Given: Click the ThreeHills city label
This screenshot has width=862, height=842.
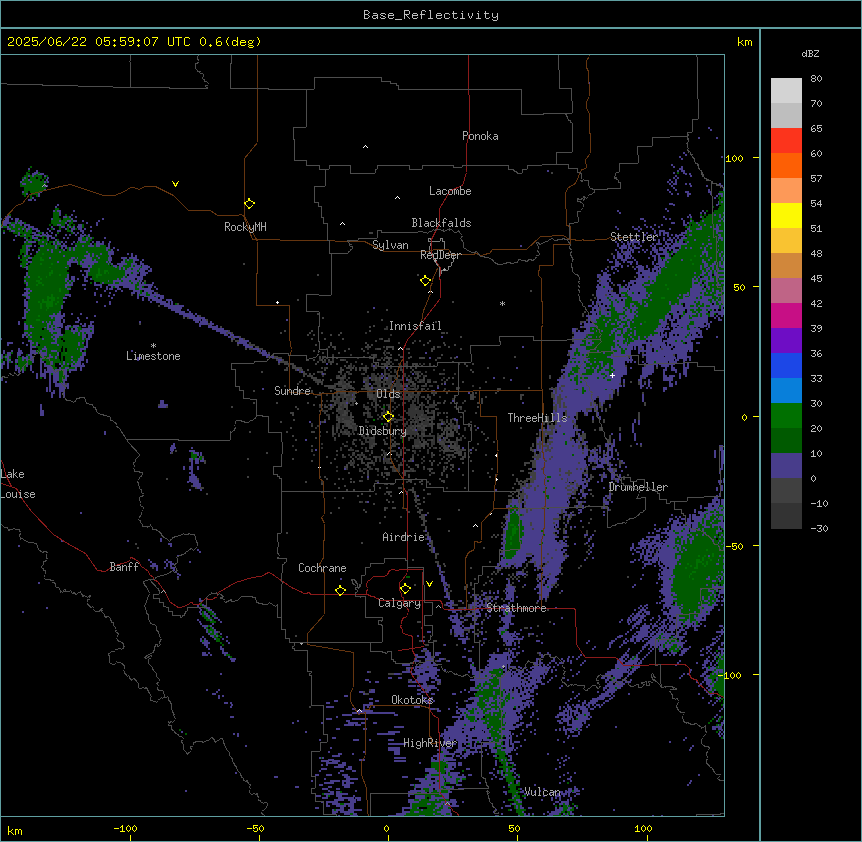Looking at the screenshot, I should [x=537, y=418].
